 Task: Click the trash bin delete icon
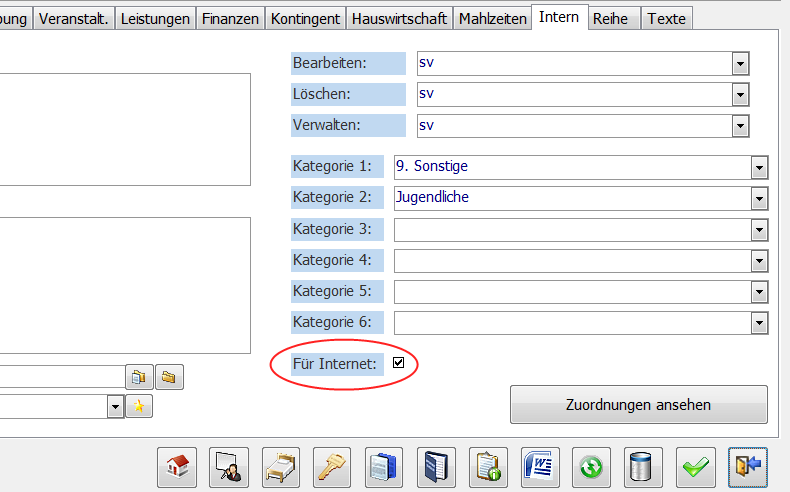tap(644, 467)
